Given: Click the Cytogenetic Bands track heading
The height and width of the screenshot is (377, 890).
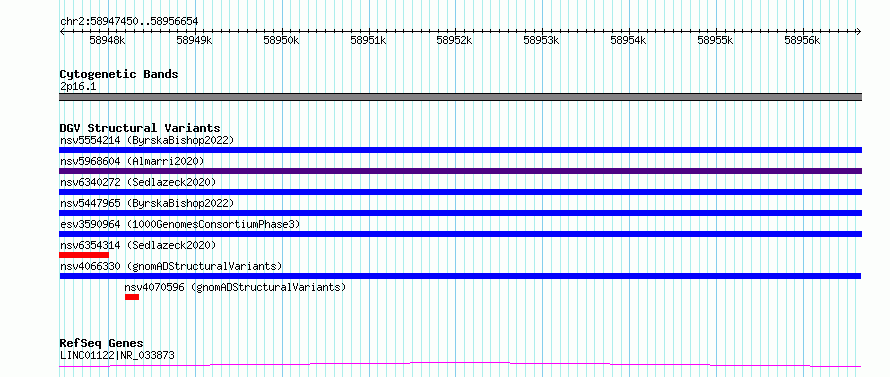Looking at the screenshot, I should [x=119, y=74].
